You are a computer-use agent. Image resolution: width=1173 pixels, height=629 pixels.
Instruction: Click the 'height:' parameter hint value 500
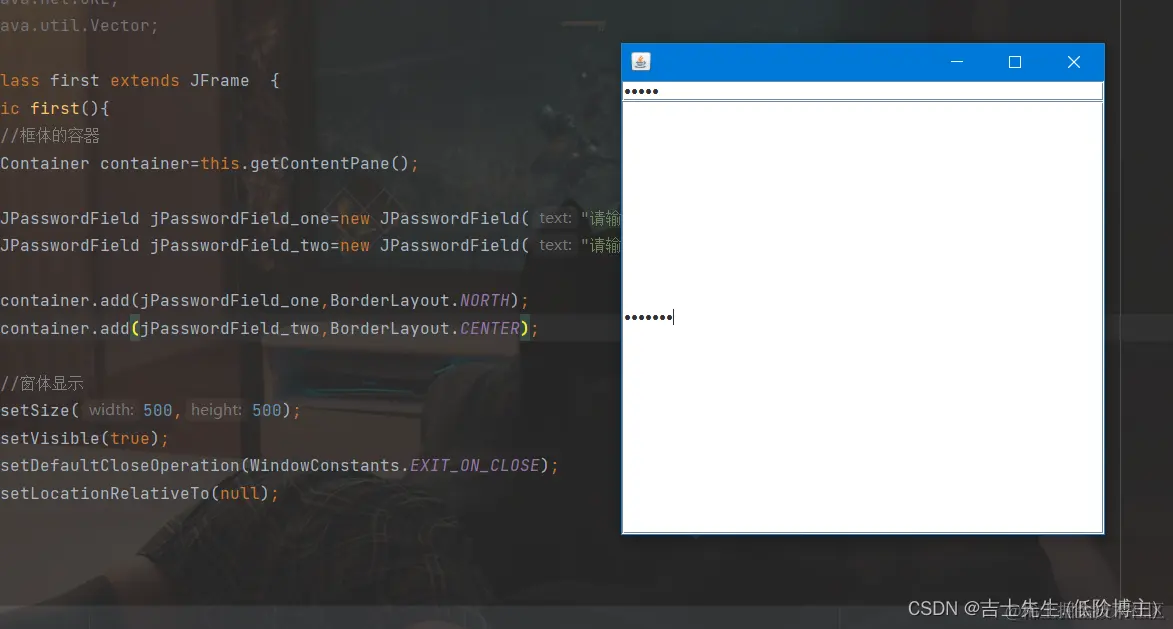266,410
